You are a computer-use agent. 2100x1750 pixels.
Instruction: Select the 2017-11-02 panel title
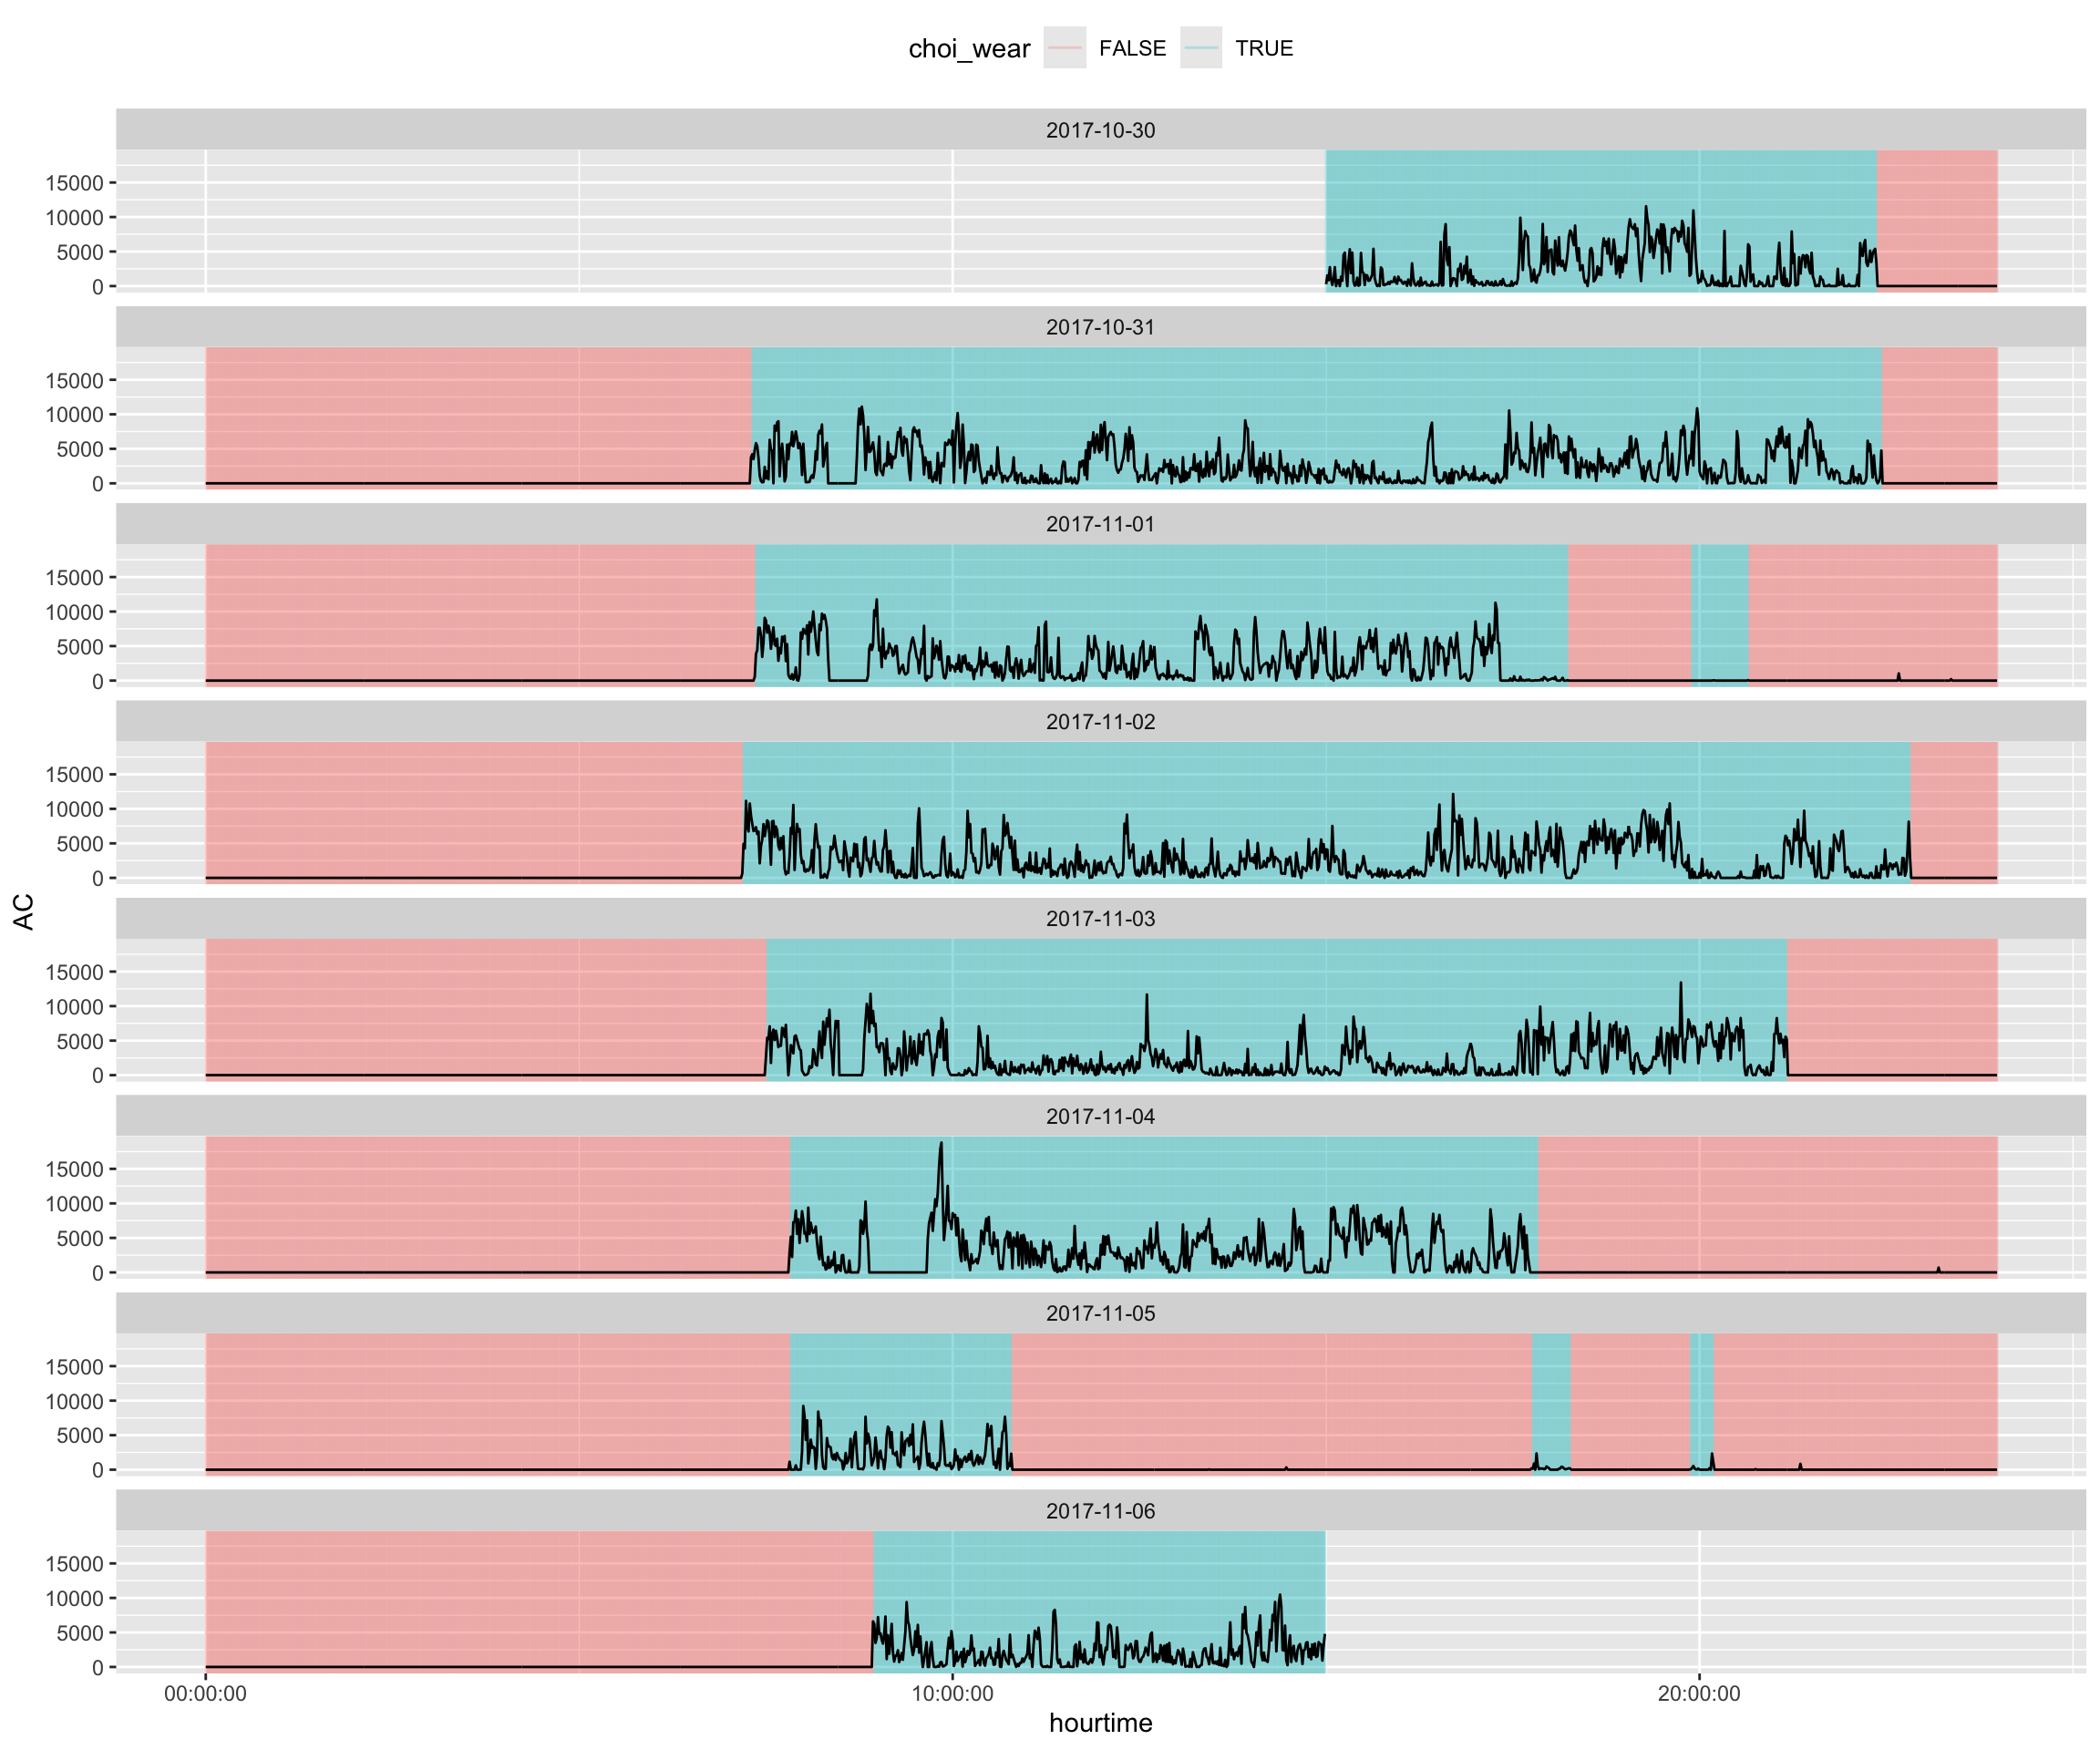[x=1100, y=721]
